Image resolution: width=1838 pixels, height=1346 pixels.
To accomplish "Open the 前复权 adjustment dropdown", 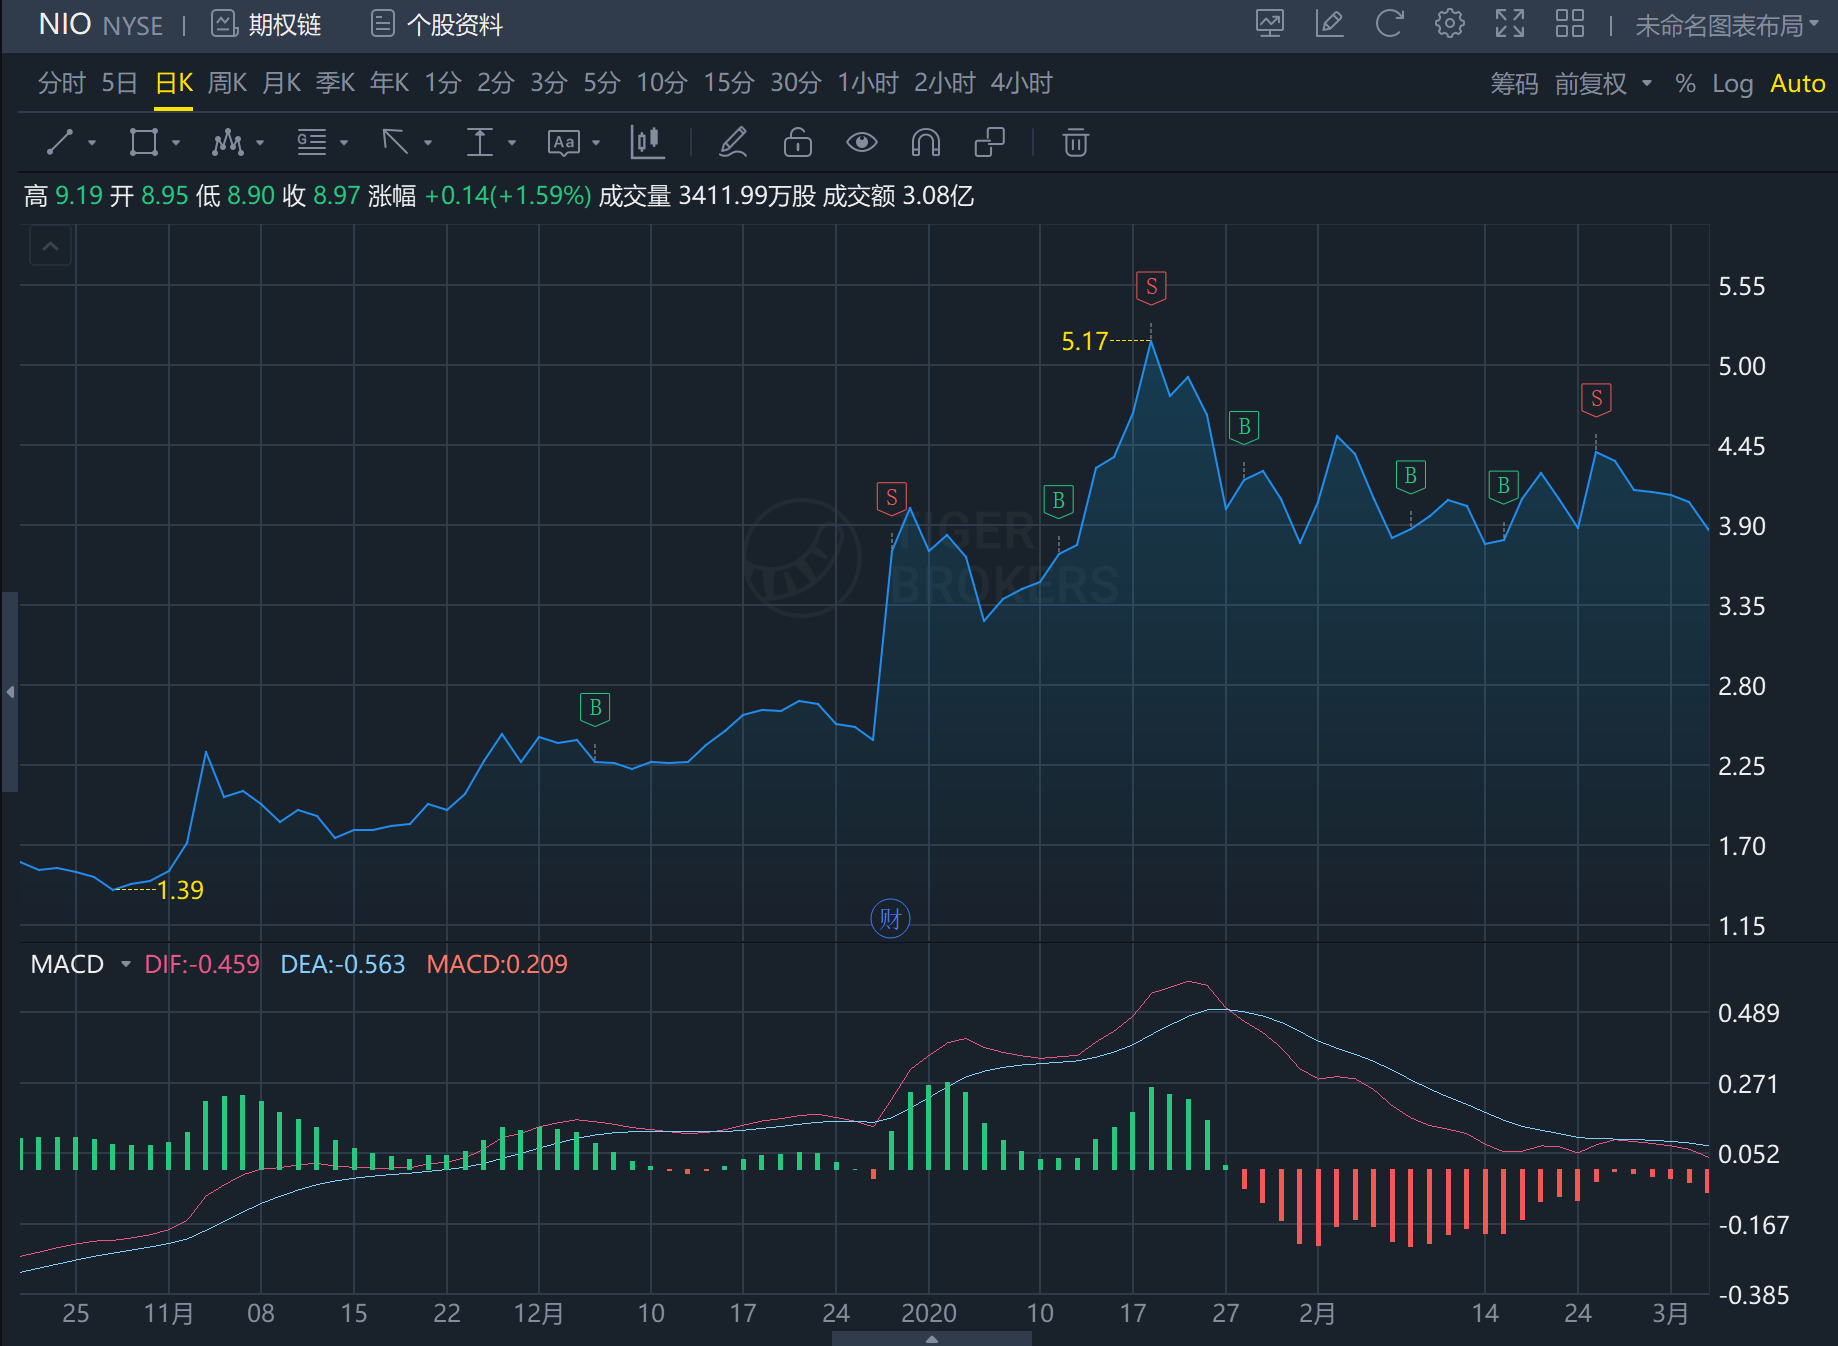I will [1602, 84].
